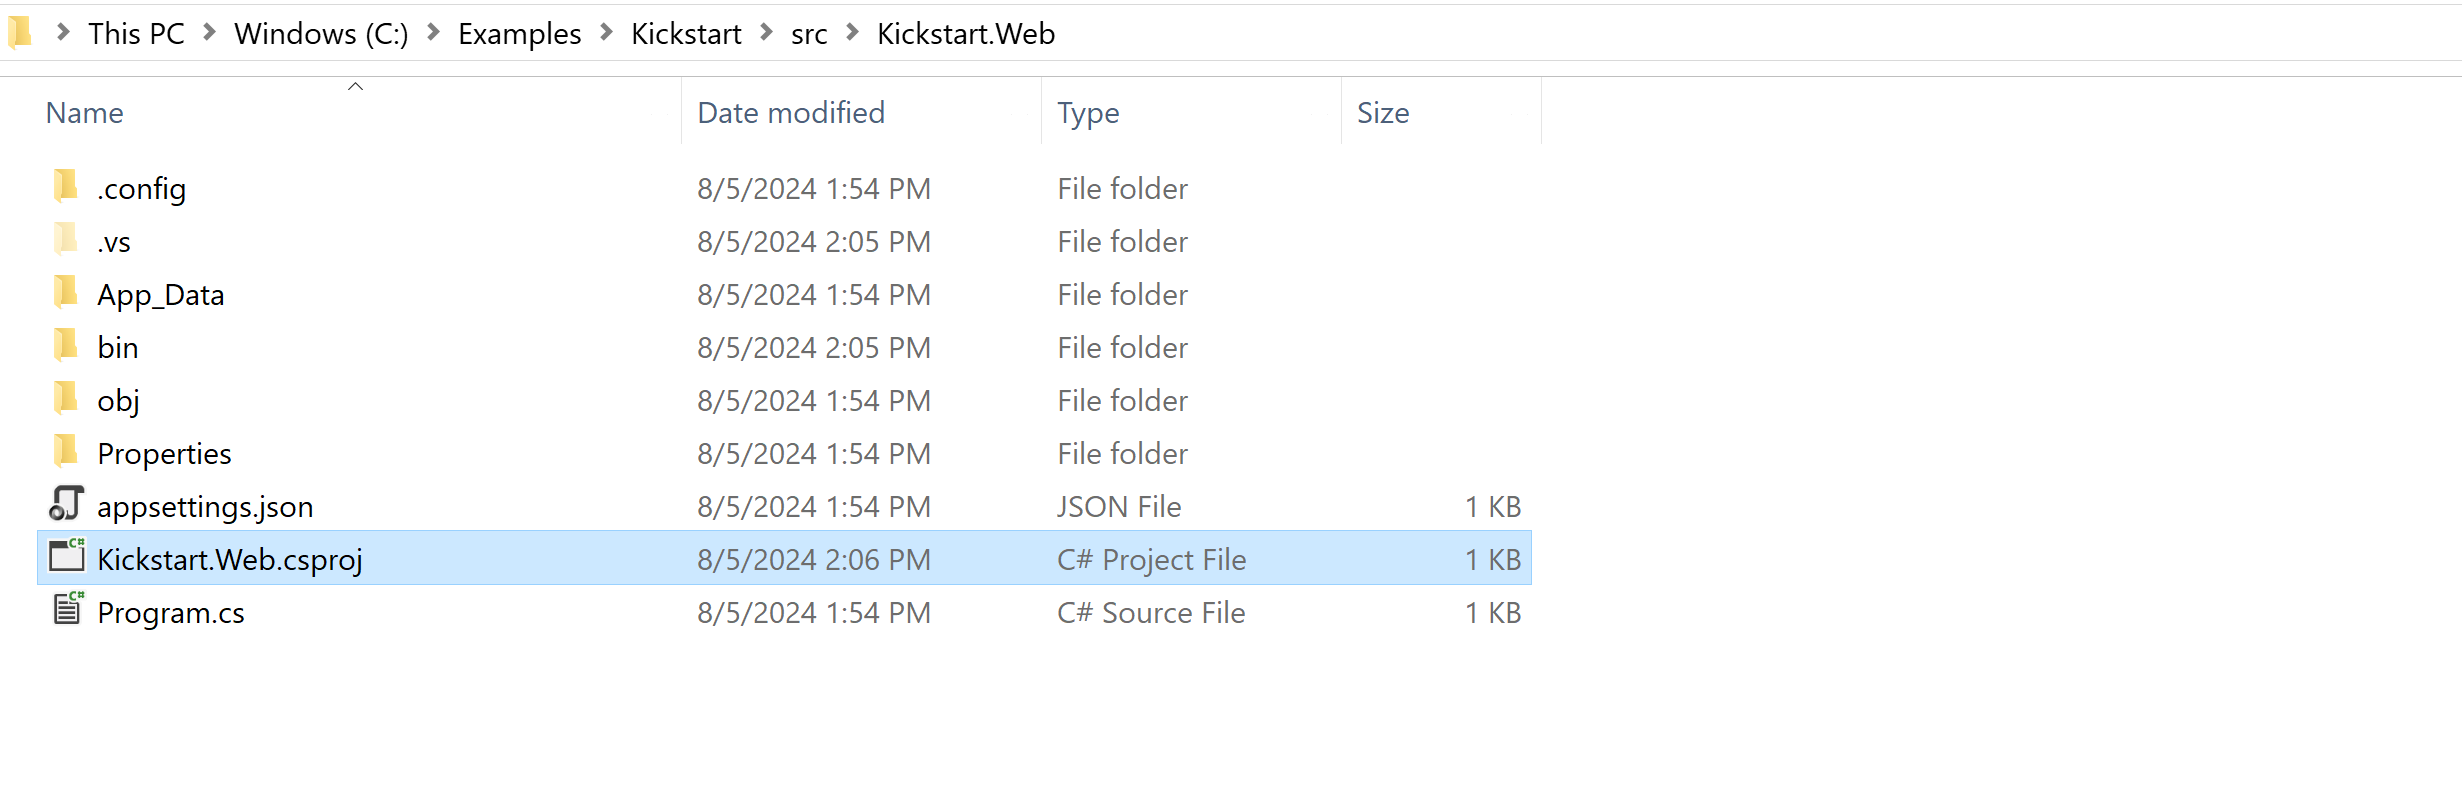Screen dimensions: 2462x809
Task: Select the Program.cs file name
Action: pyautogui.click(x=171, y=613)
